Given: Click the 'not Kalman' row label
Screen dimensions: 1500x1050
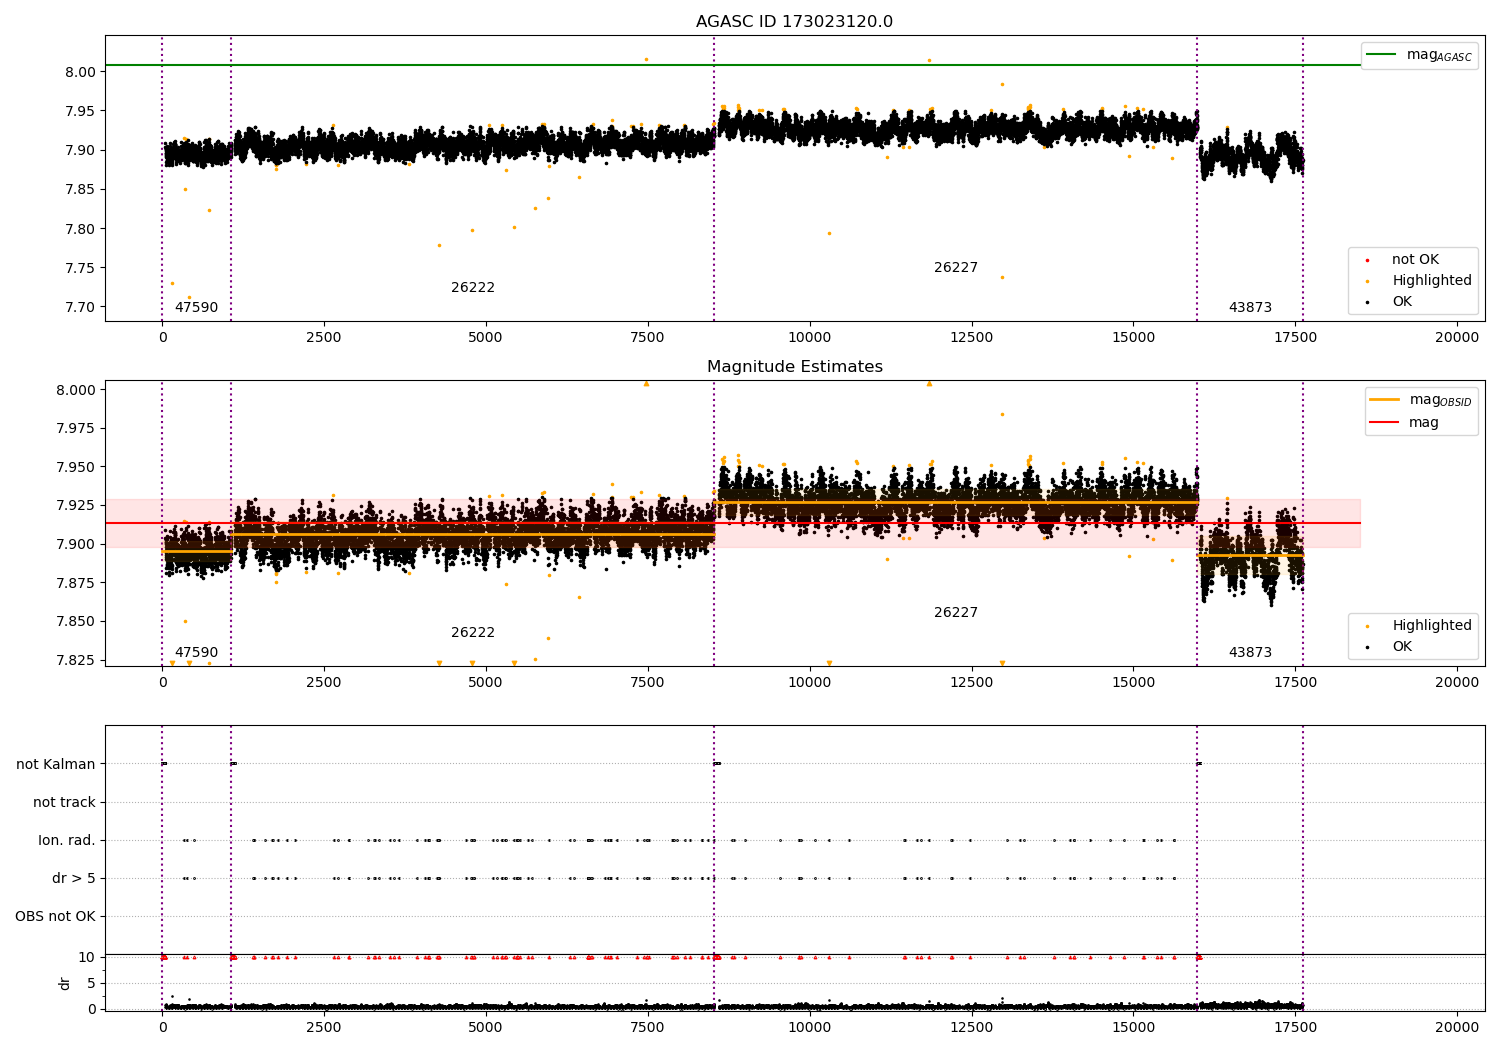Looking at the screenshot, I should click(56, 765).
